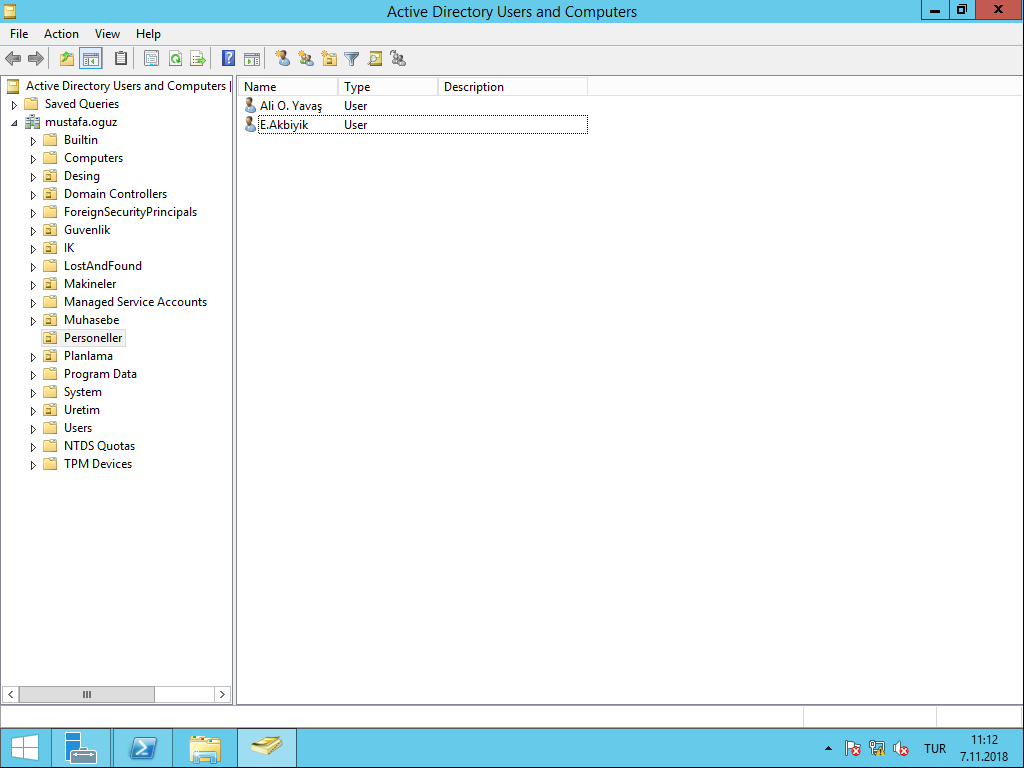Open the Help menu
Screen dimensions: 1024x768
(x=148, y=34)
